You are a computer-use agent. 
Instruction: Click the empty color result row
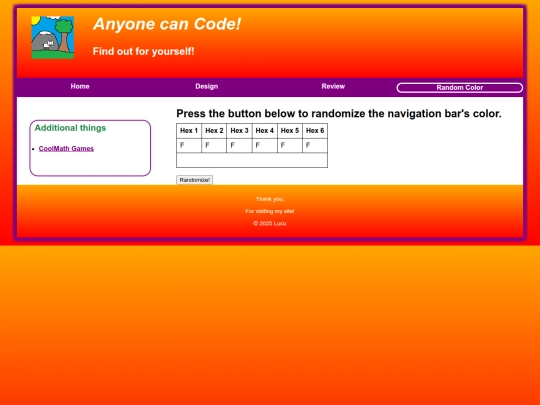[252, 160]
